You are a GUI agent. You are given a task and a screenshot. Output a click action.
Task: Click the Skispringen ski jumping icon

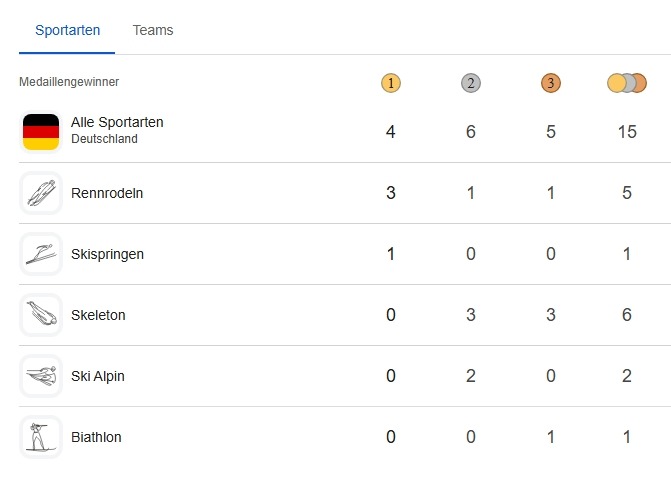click(41, 254)
